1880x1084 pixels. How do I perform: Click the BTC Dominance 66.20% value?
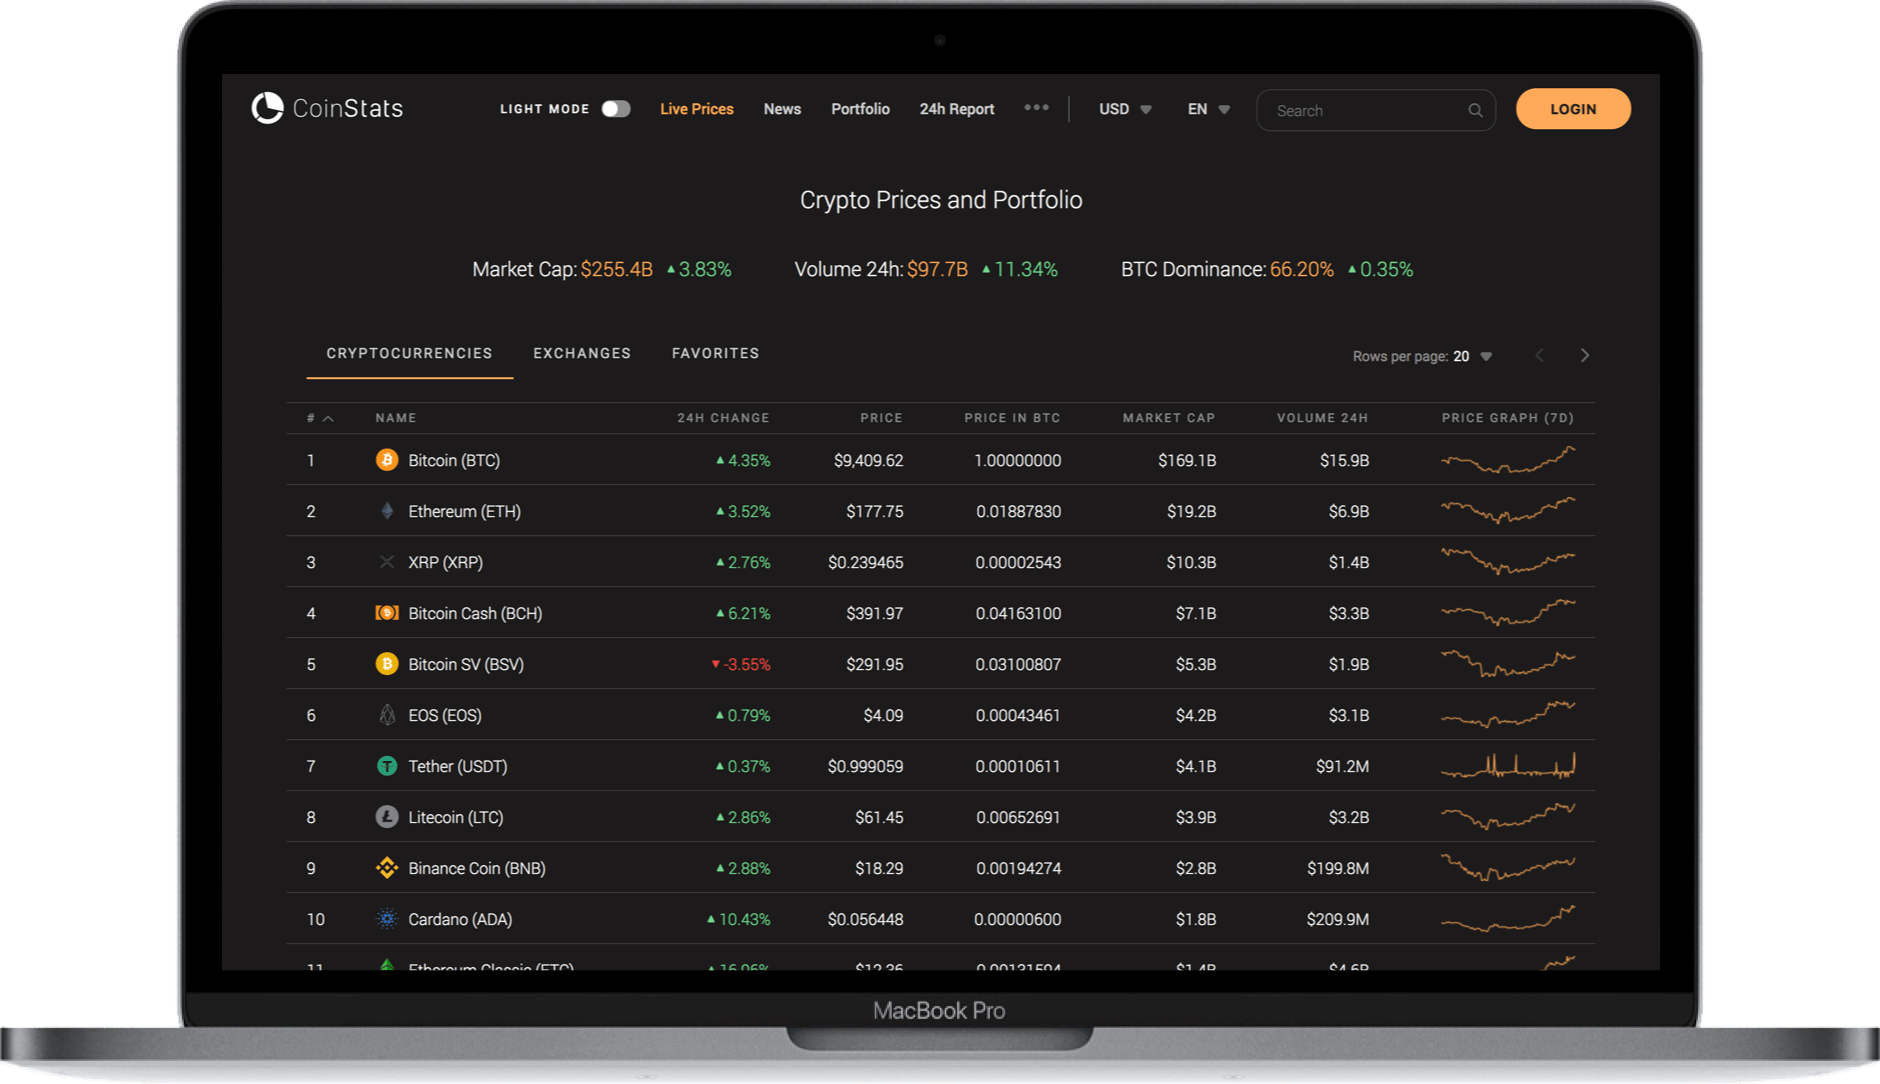1301,269
